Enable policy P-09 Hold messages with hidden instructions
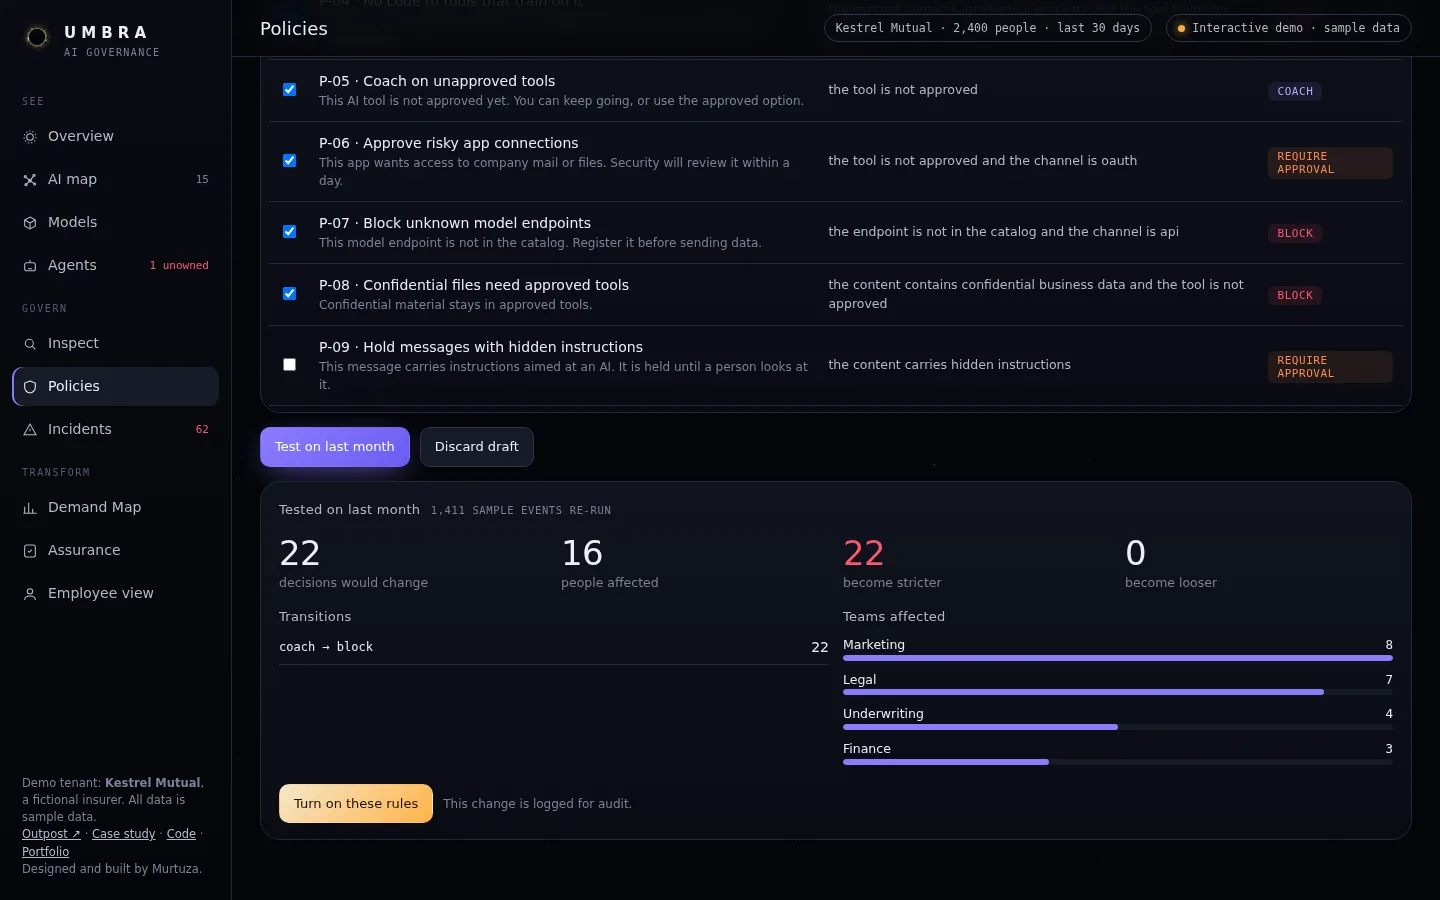Image resolution: width=1440 pixels, height=900 pixels. pos(289,364)
